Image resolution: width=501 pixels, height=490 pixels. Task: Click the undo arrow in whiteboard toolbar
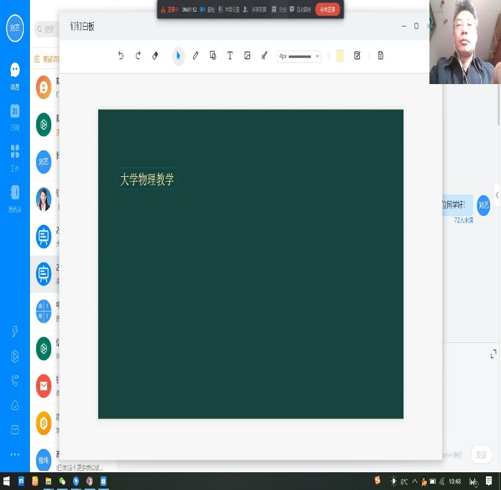[x=121, y=56]
